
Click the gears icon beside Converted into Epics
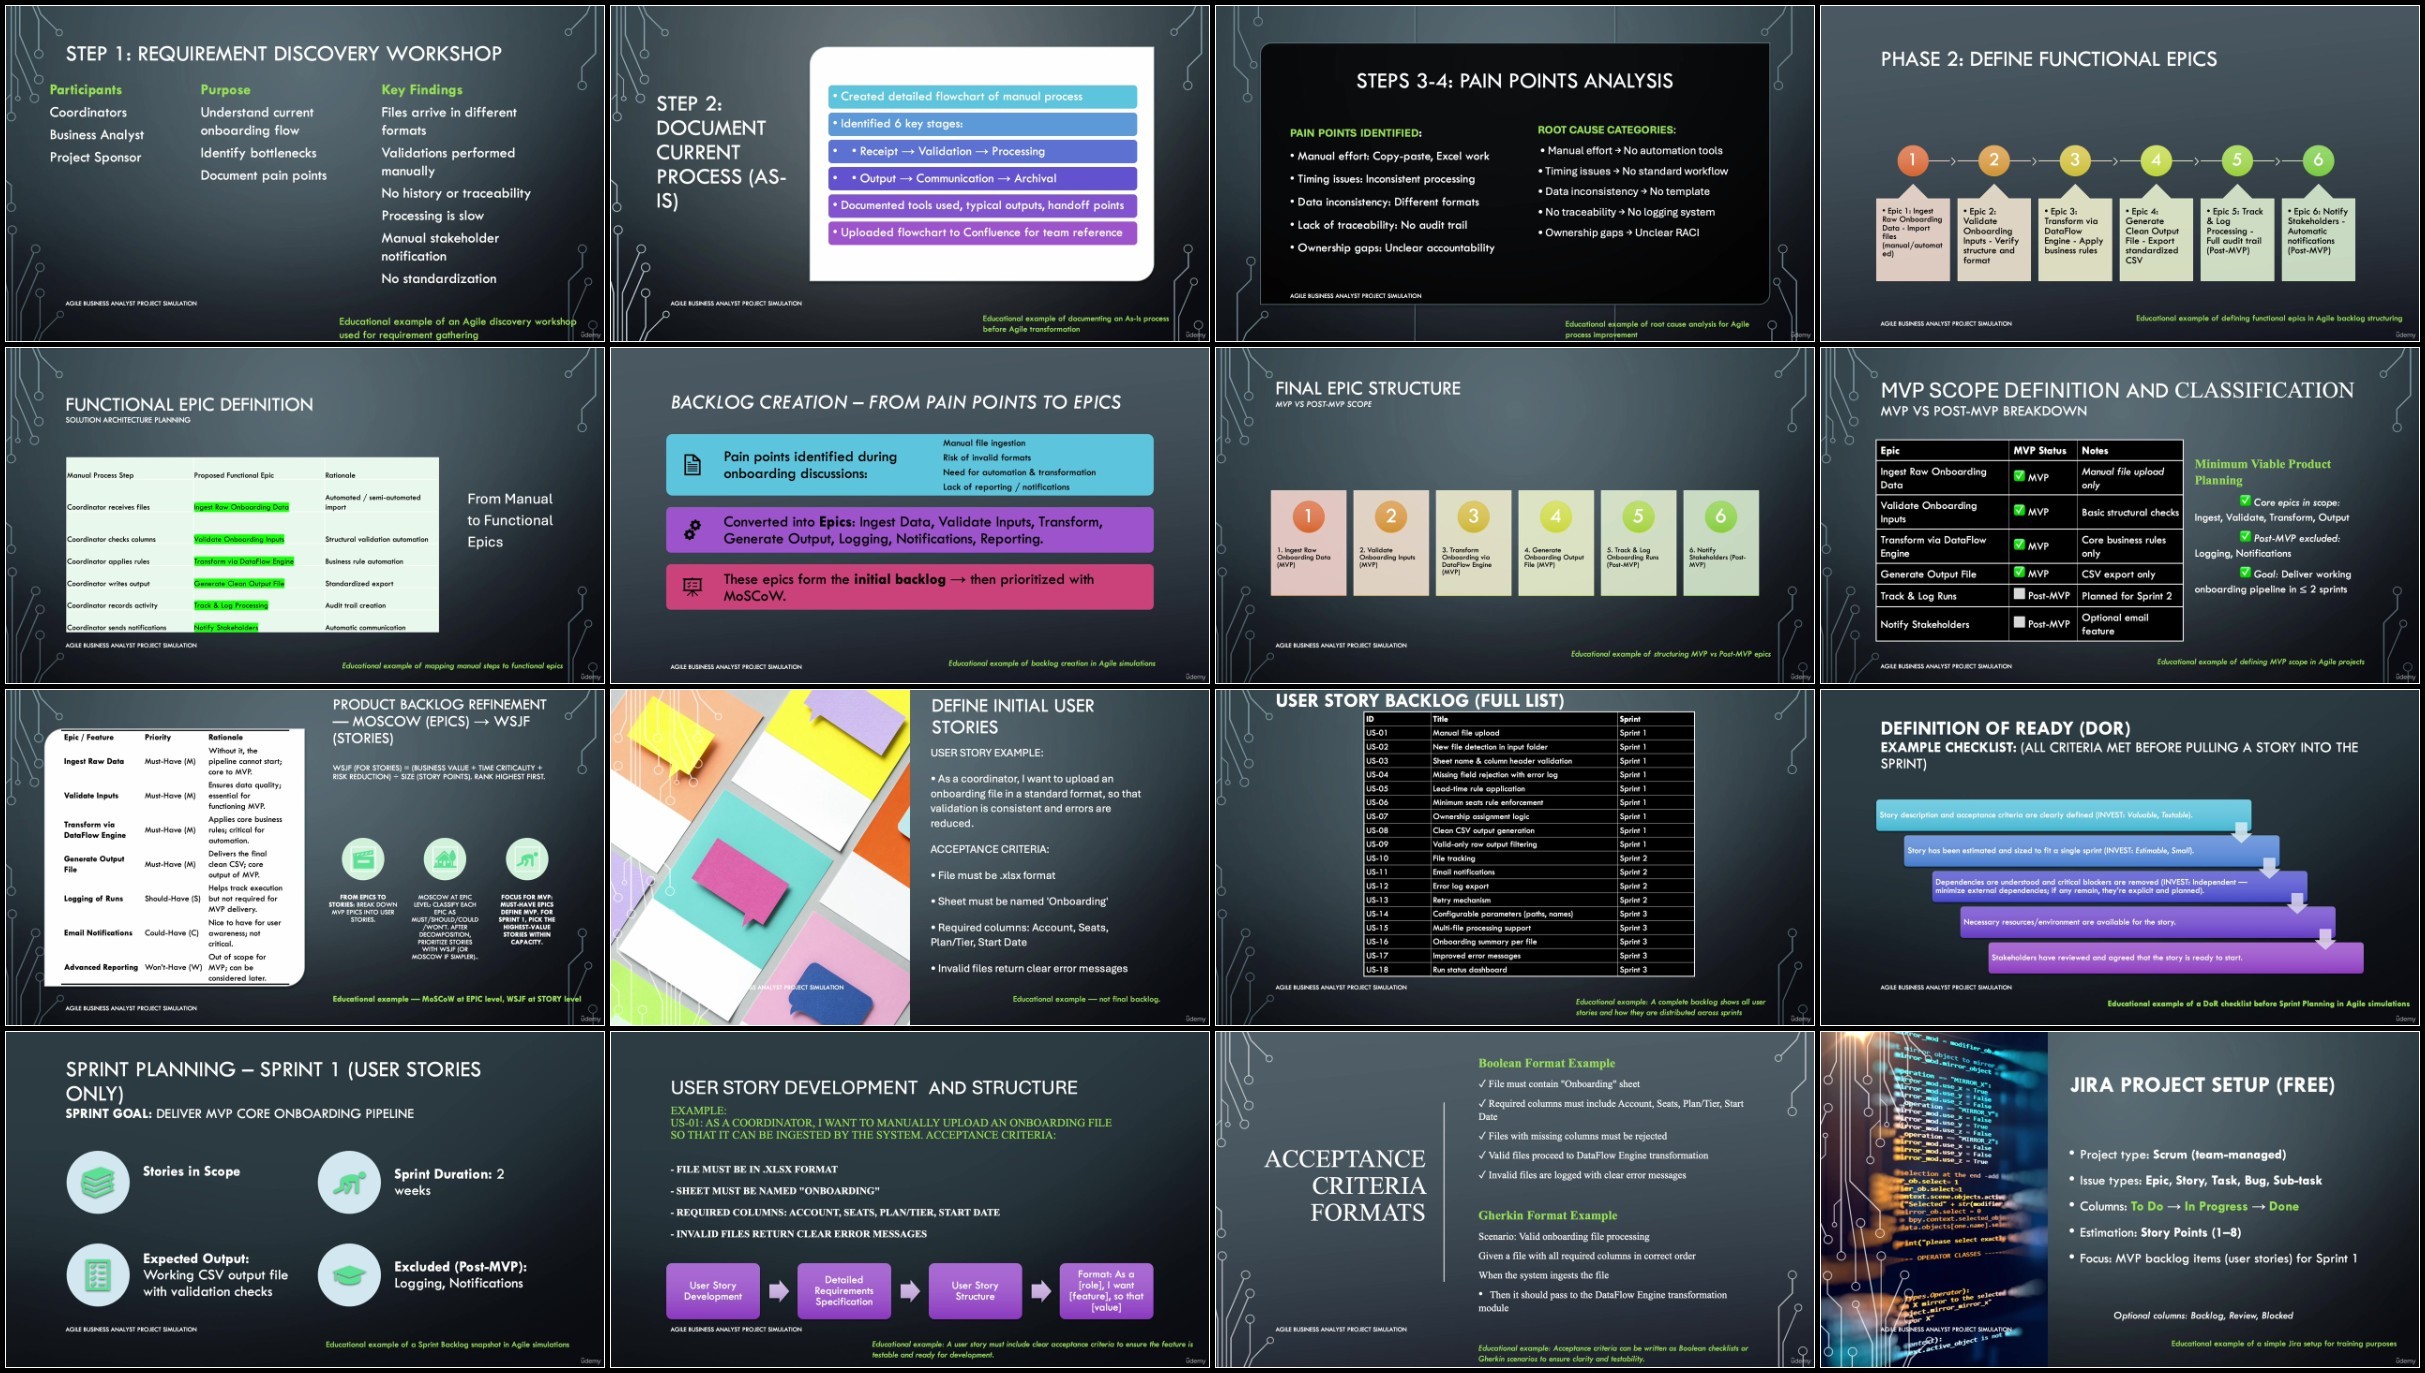tap(692, 530)
